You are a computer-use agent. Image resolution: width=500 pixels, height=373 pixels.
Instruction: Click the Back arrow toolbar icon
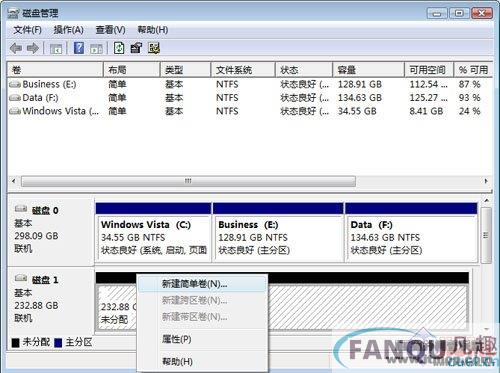(16, 49)
